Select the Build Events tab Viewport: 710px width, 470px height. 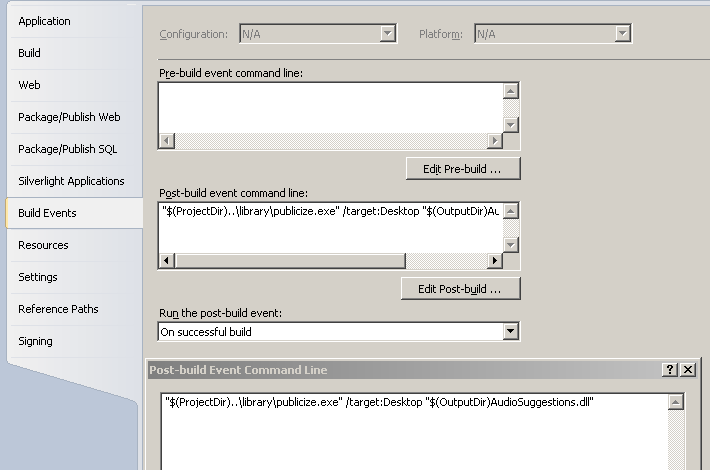(x=75, y=213)
